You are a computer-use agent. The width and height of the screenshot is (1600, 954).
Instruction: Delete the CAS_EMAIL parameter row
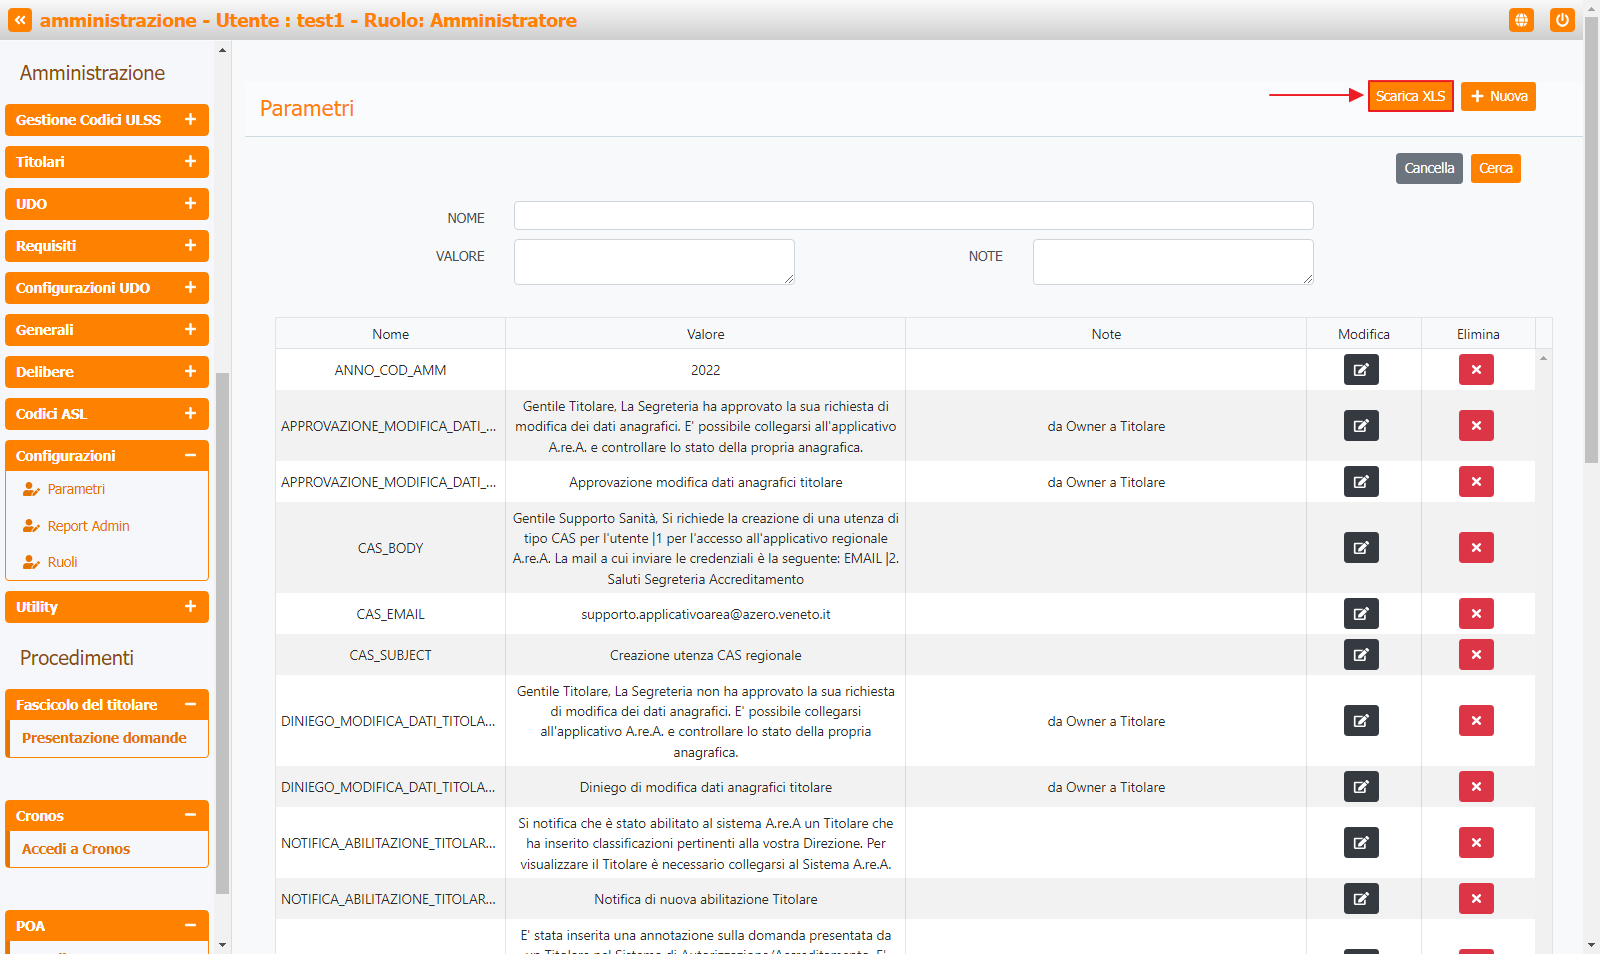[x=1476, y=614]
